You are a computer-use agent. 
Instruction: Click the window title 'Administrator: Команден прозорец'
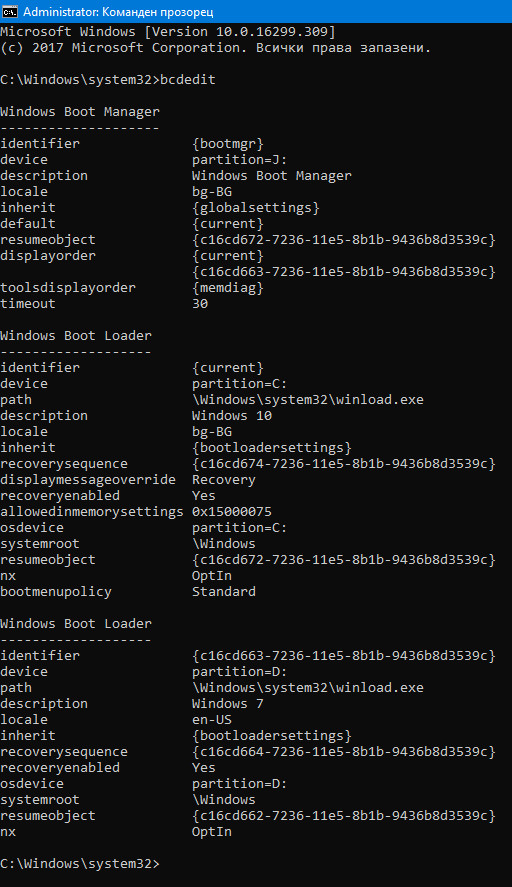(118, 11)
